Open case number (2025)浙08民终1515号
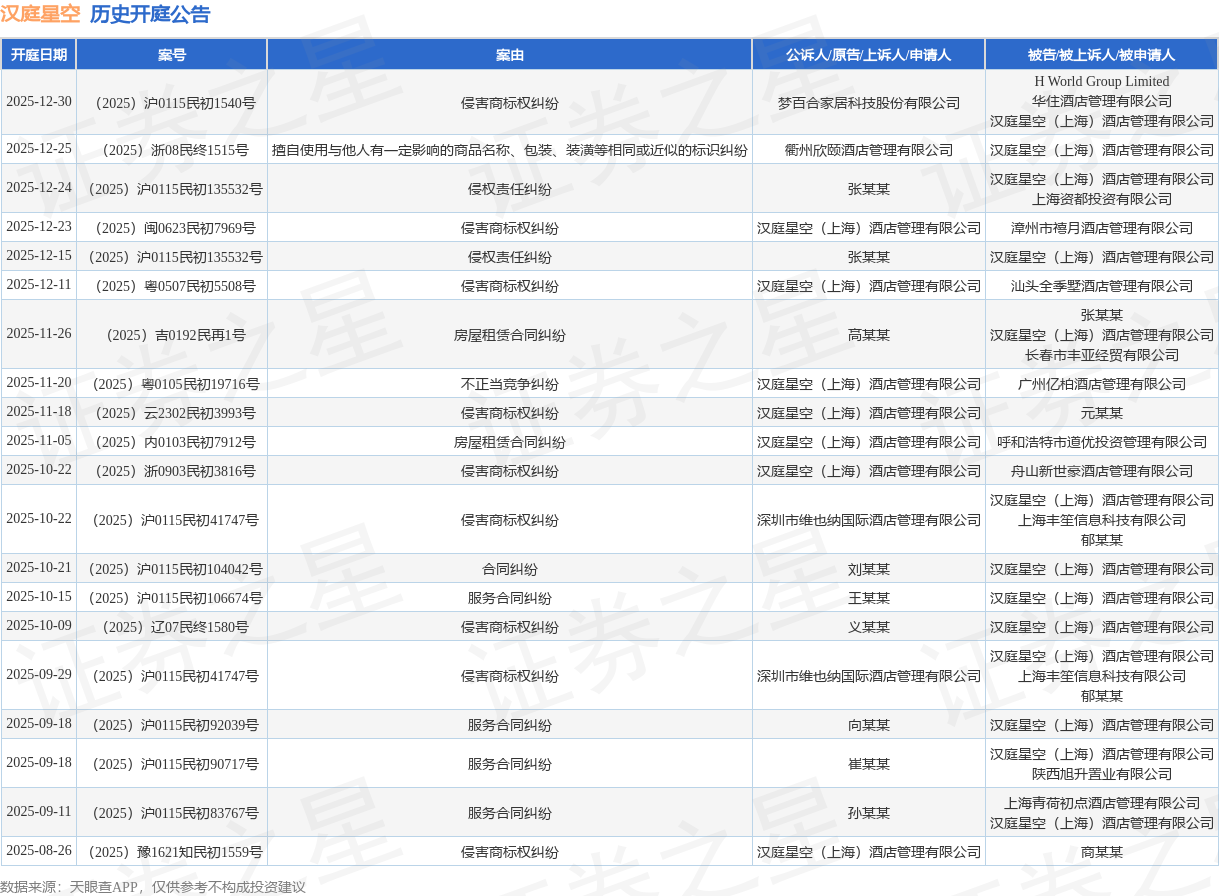The width and height of the screenshot is (1219, 896). point(172,150)
